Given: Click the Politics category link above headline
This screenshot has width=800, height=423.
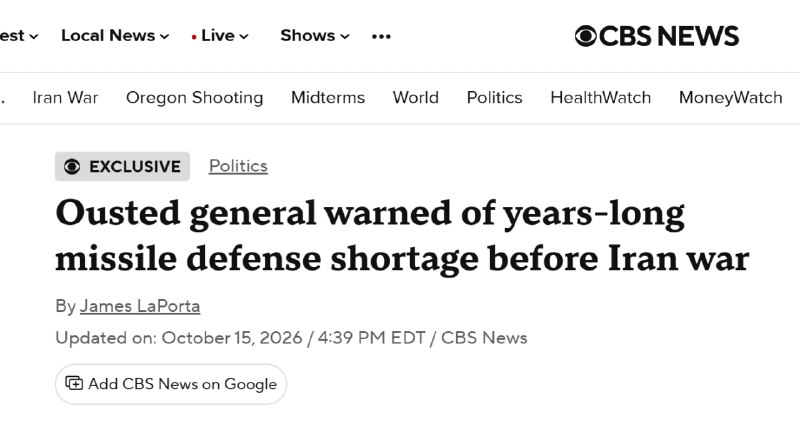Looking at the screenshot, I should point(238,166).
